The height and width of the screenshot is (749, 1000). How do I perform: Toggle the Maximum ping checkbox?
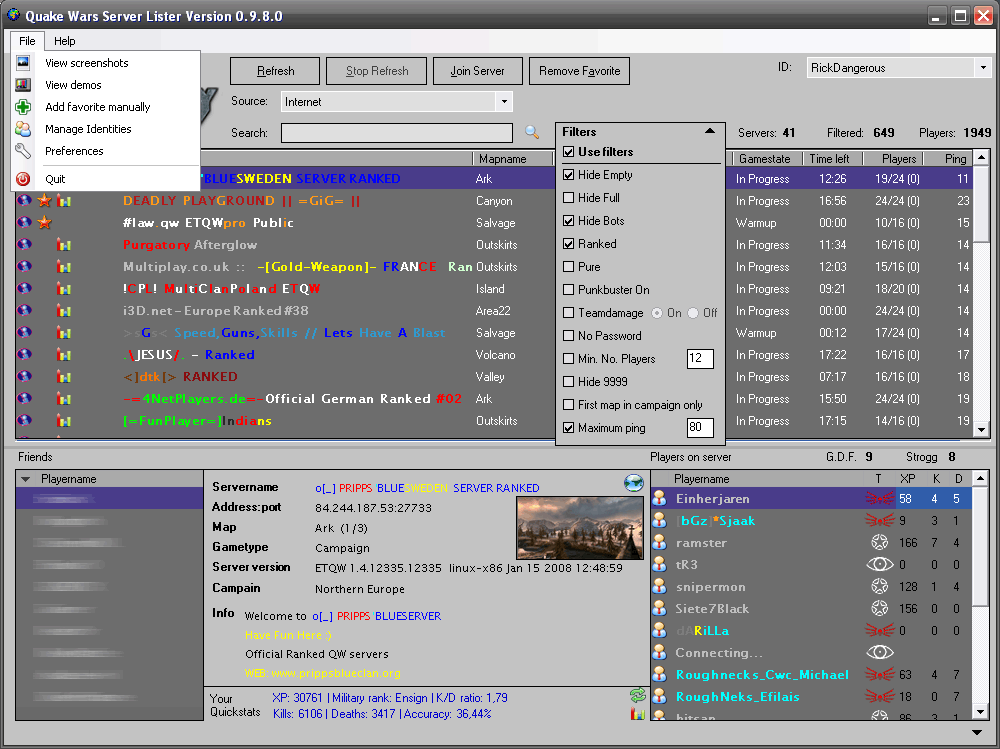[x=568, y=428]
